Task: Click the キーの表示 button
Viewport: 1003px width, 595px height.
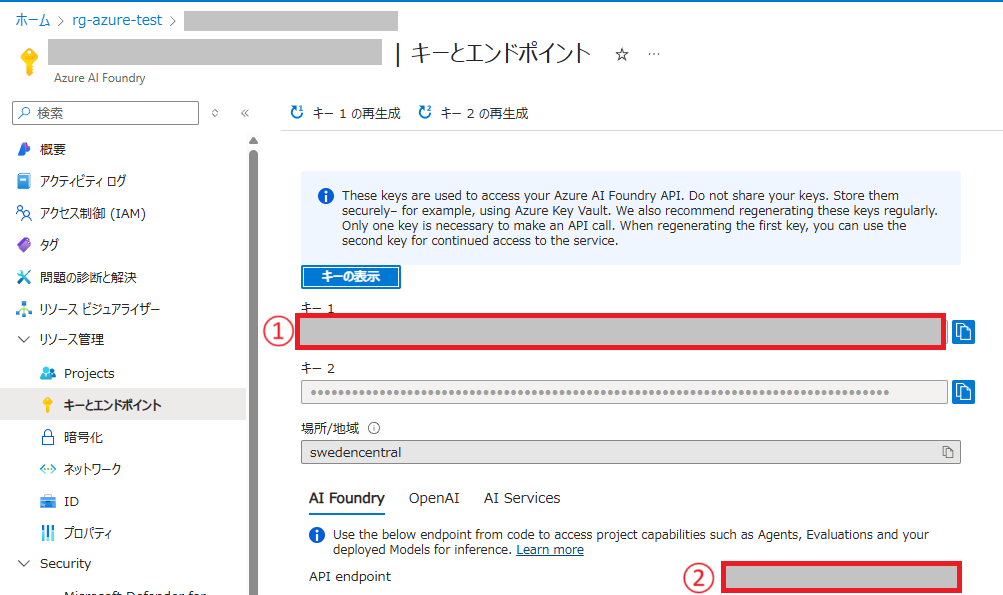Action: [351, 277]
